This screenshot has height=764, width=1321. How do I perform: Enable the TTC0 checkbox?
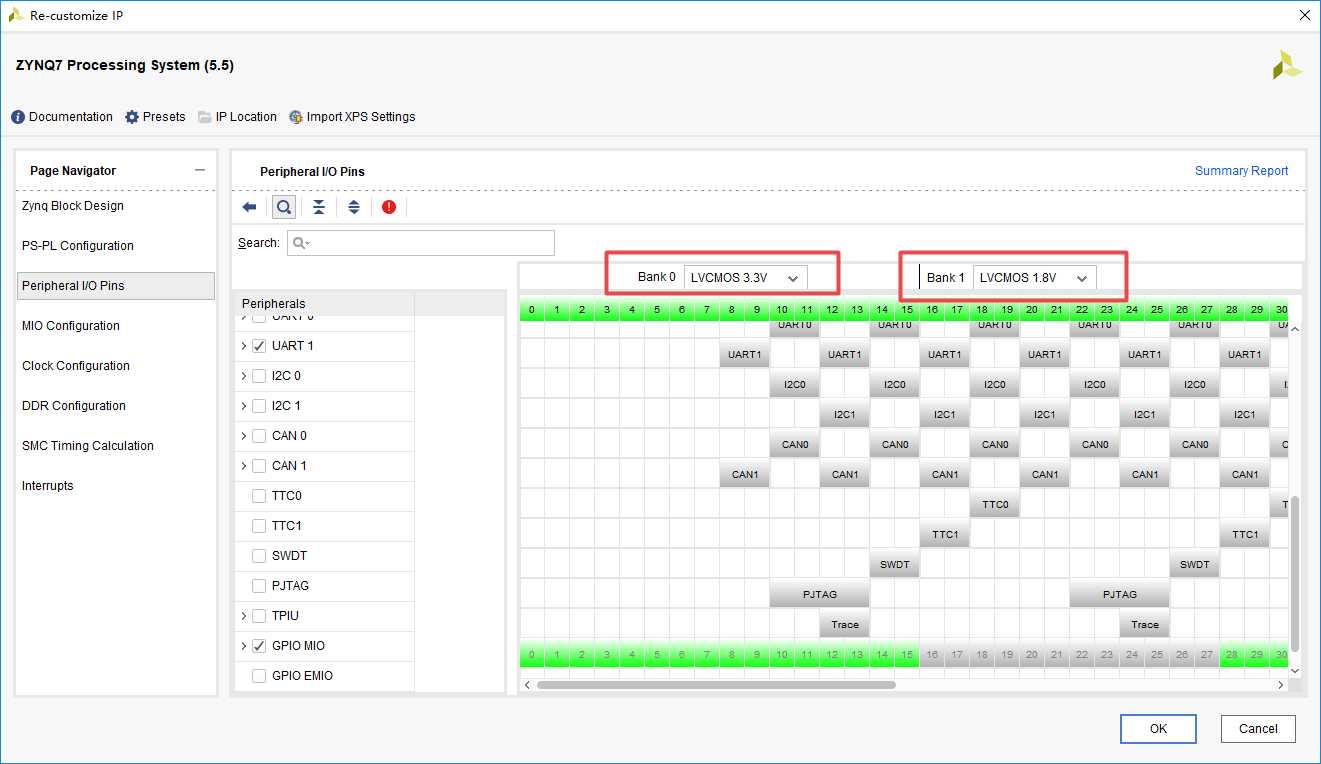(x=259, y=496)
